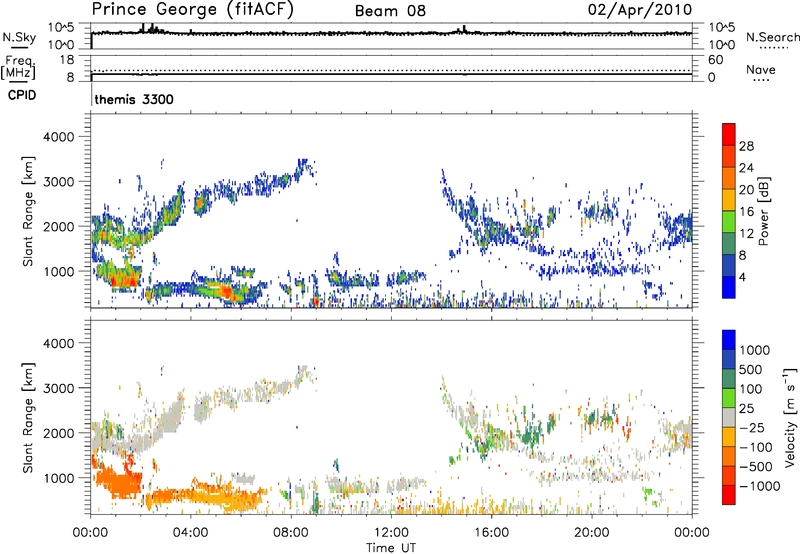Click the "04:00" time axis label
Screen dimensions: 800x554
pyautogui.click(x=190, y=533)
